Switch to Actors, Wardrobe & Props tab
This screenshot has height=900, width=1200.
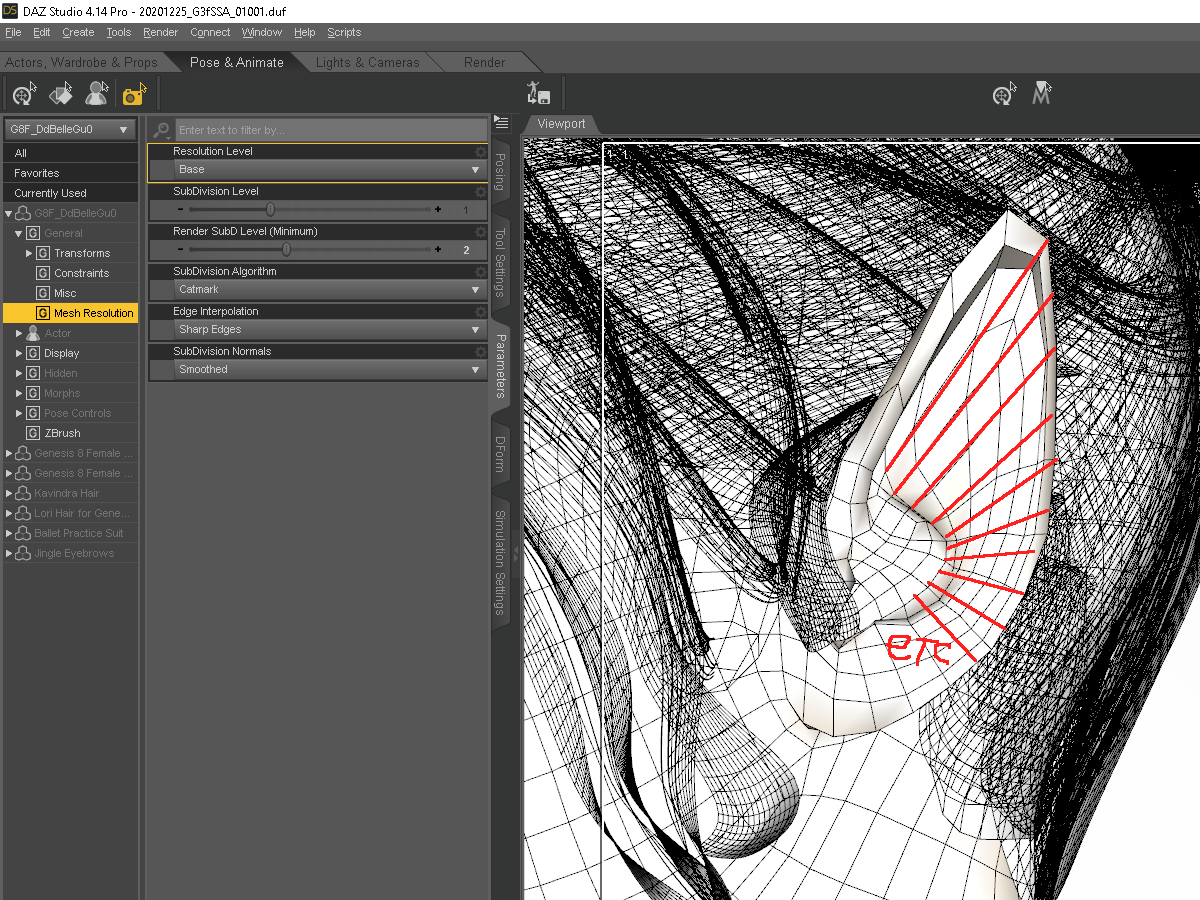(x=81, y=62)
